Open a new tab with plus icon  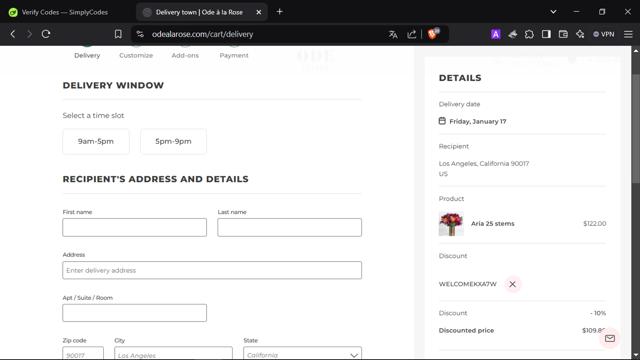280,12
